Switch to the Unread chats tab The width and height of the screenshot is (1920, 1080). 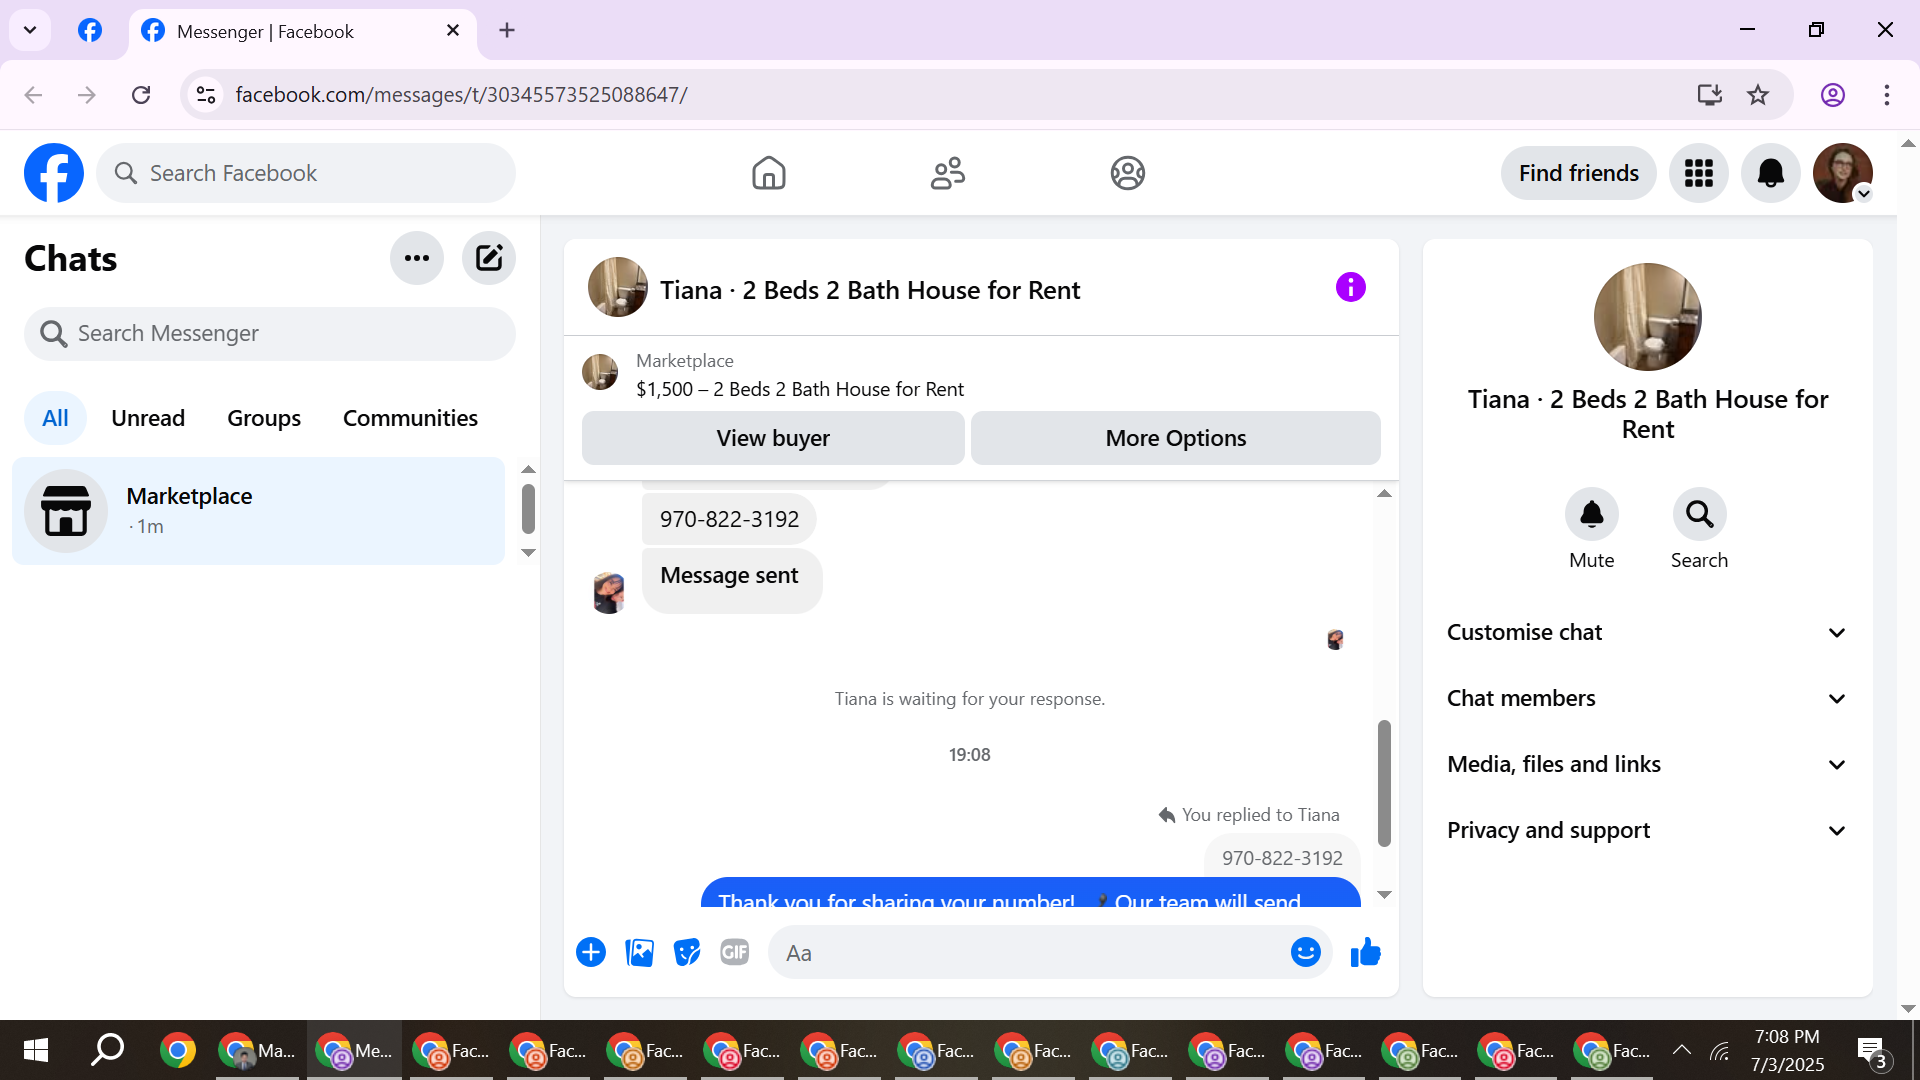148,418
